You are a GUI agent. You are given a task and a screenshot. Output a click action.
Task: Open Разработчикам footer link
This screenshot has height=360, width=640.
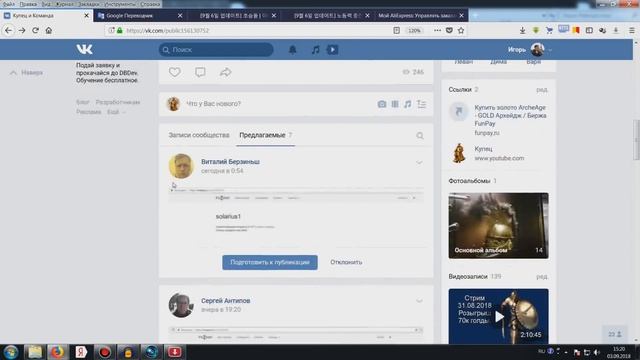tap(118, 102)
